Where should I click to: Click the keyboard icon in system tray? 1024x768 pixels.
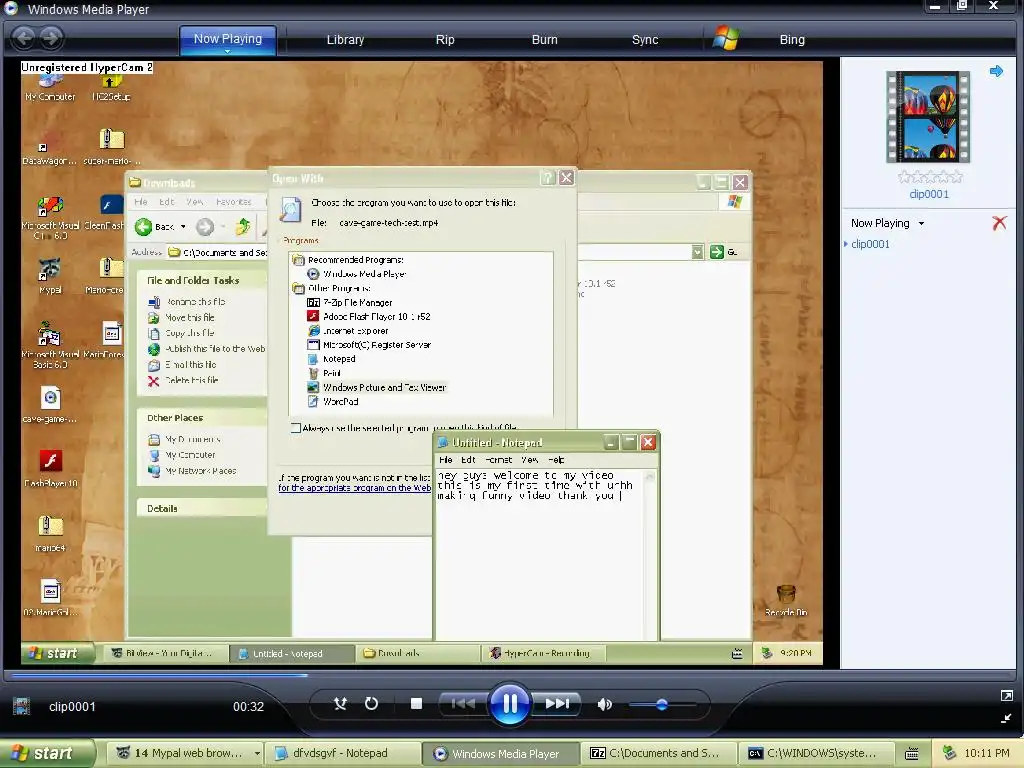[912, 754]
